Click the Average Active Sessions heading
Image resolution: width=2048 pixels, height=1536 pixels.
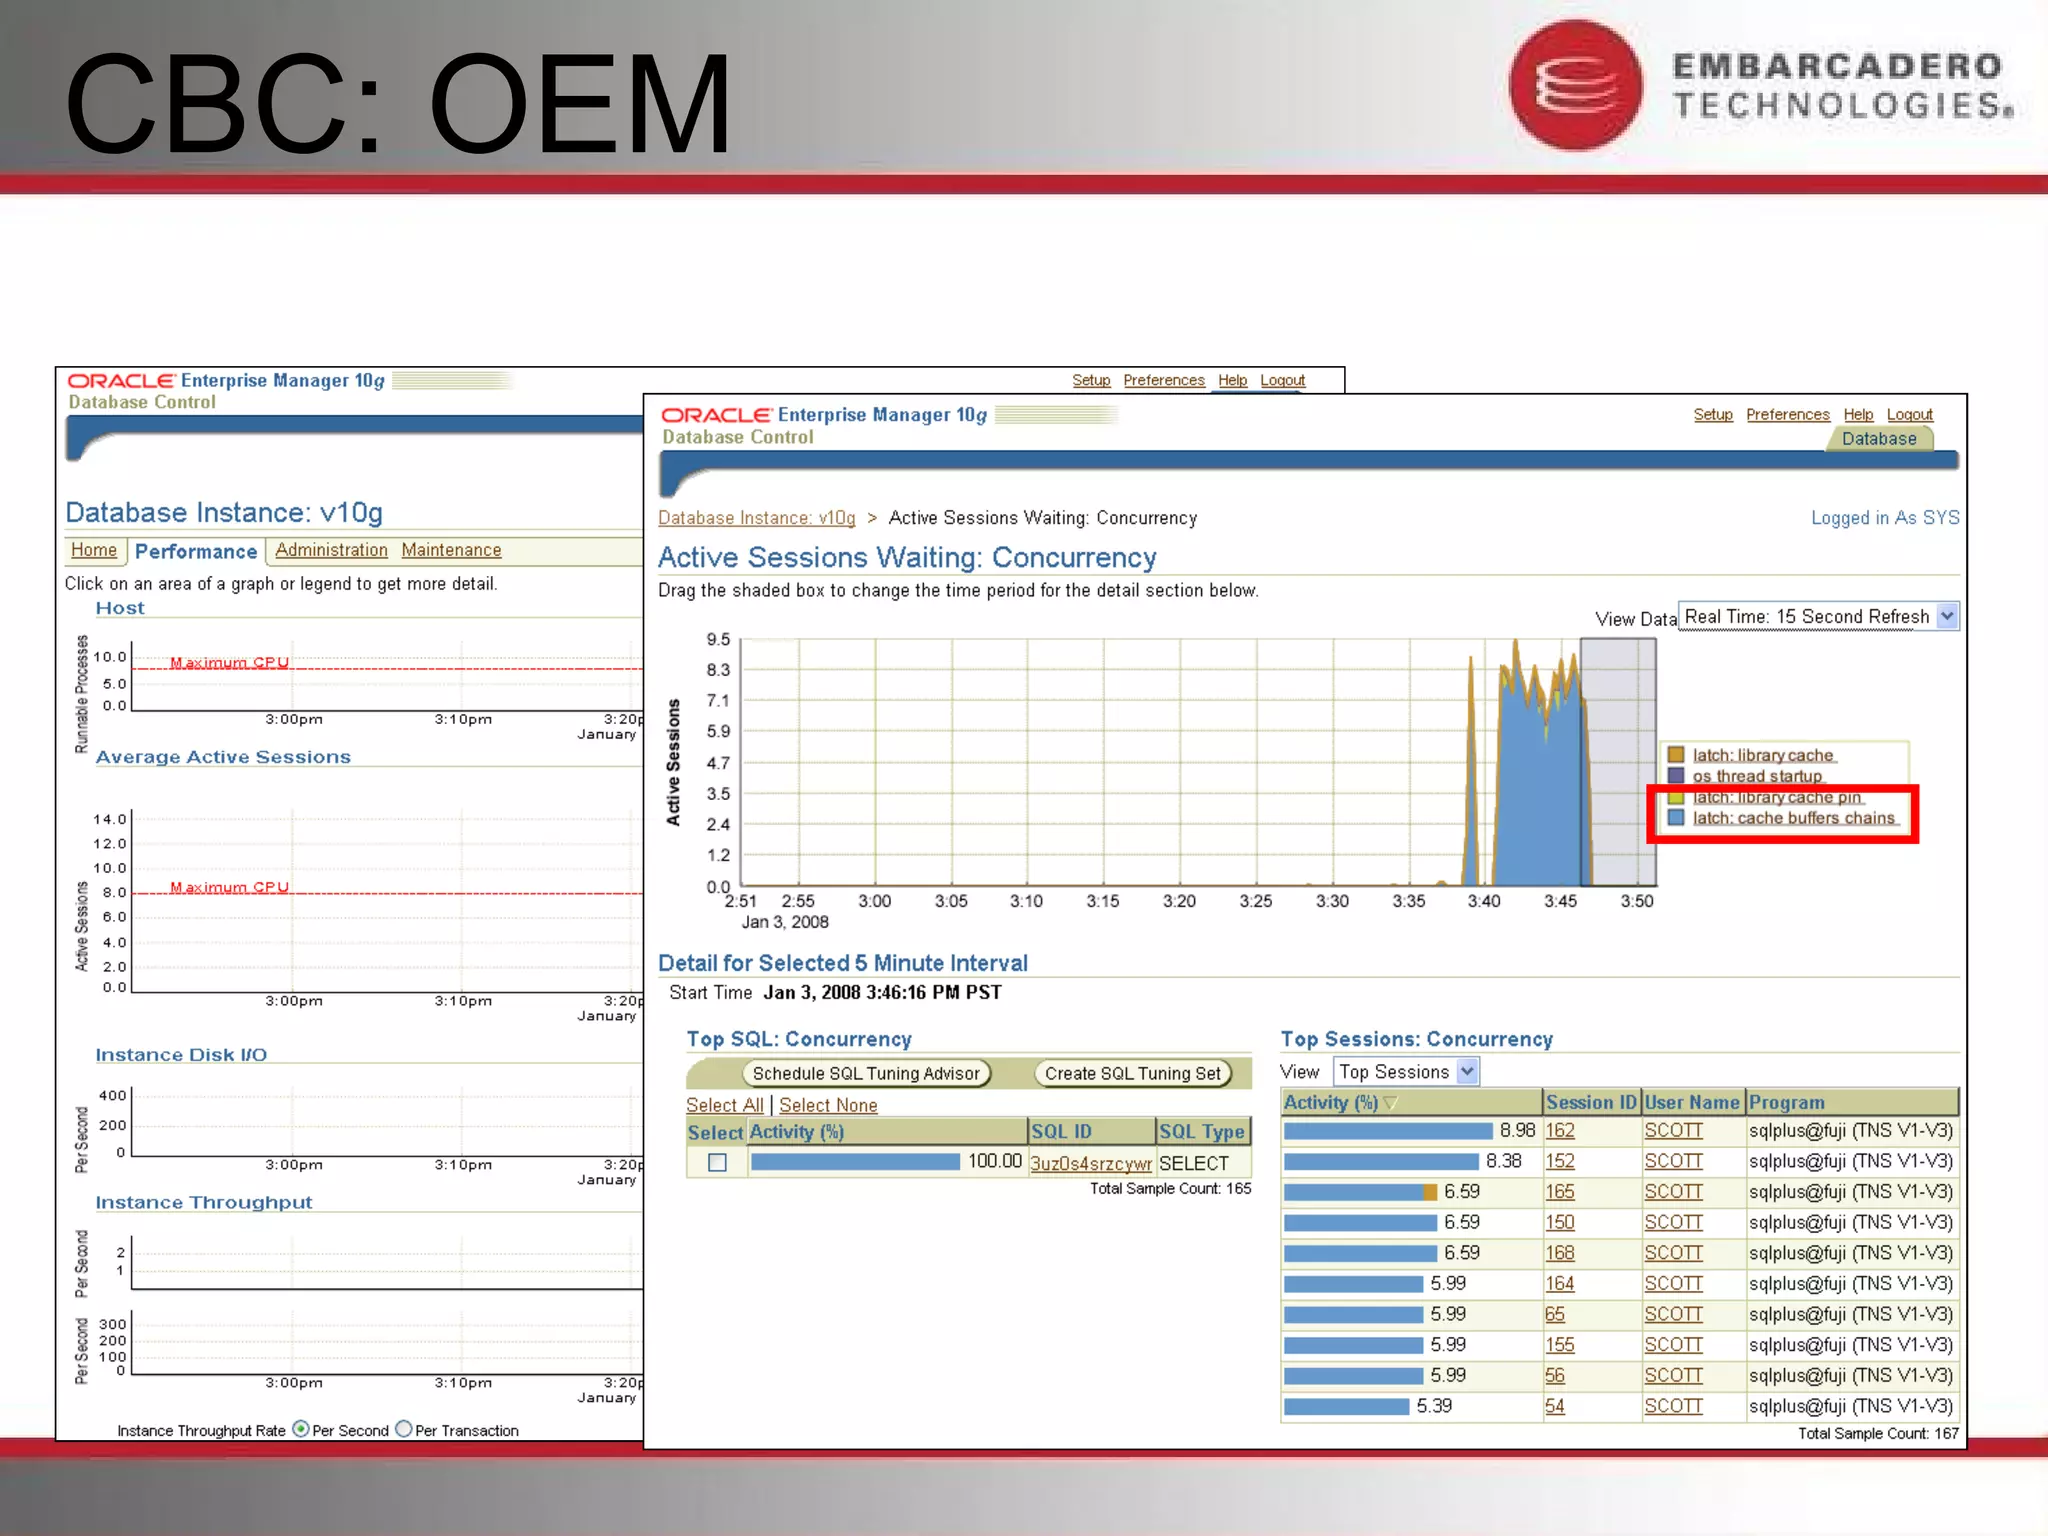click(x=223, y=757)
